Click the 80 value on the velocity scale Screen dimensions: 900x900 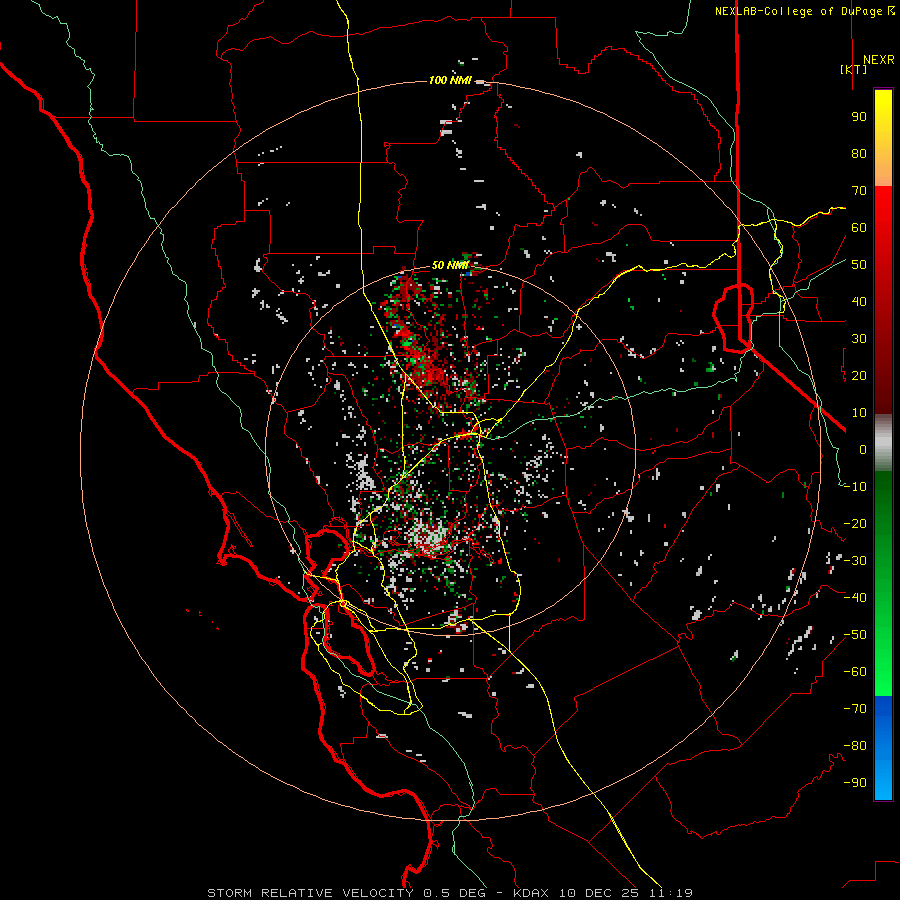[859, 153]
